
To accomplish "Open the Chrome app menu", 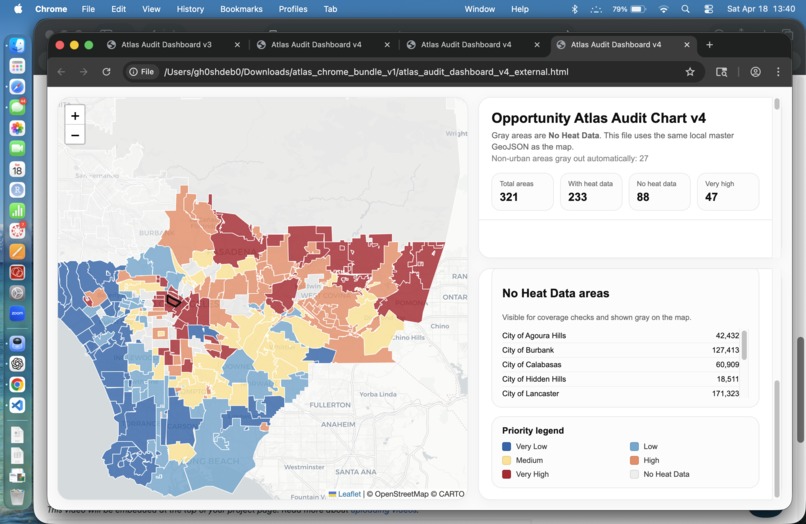I will pos(51,9).
